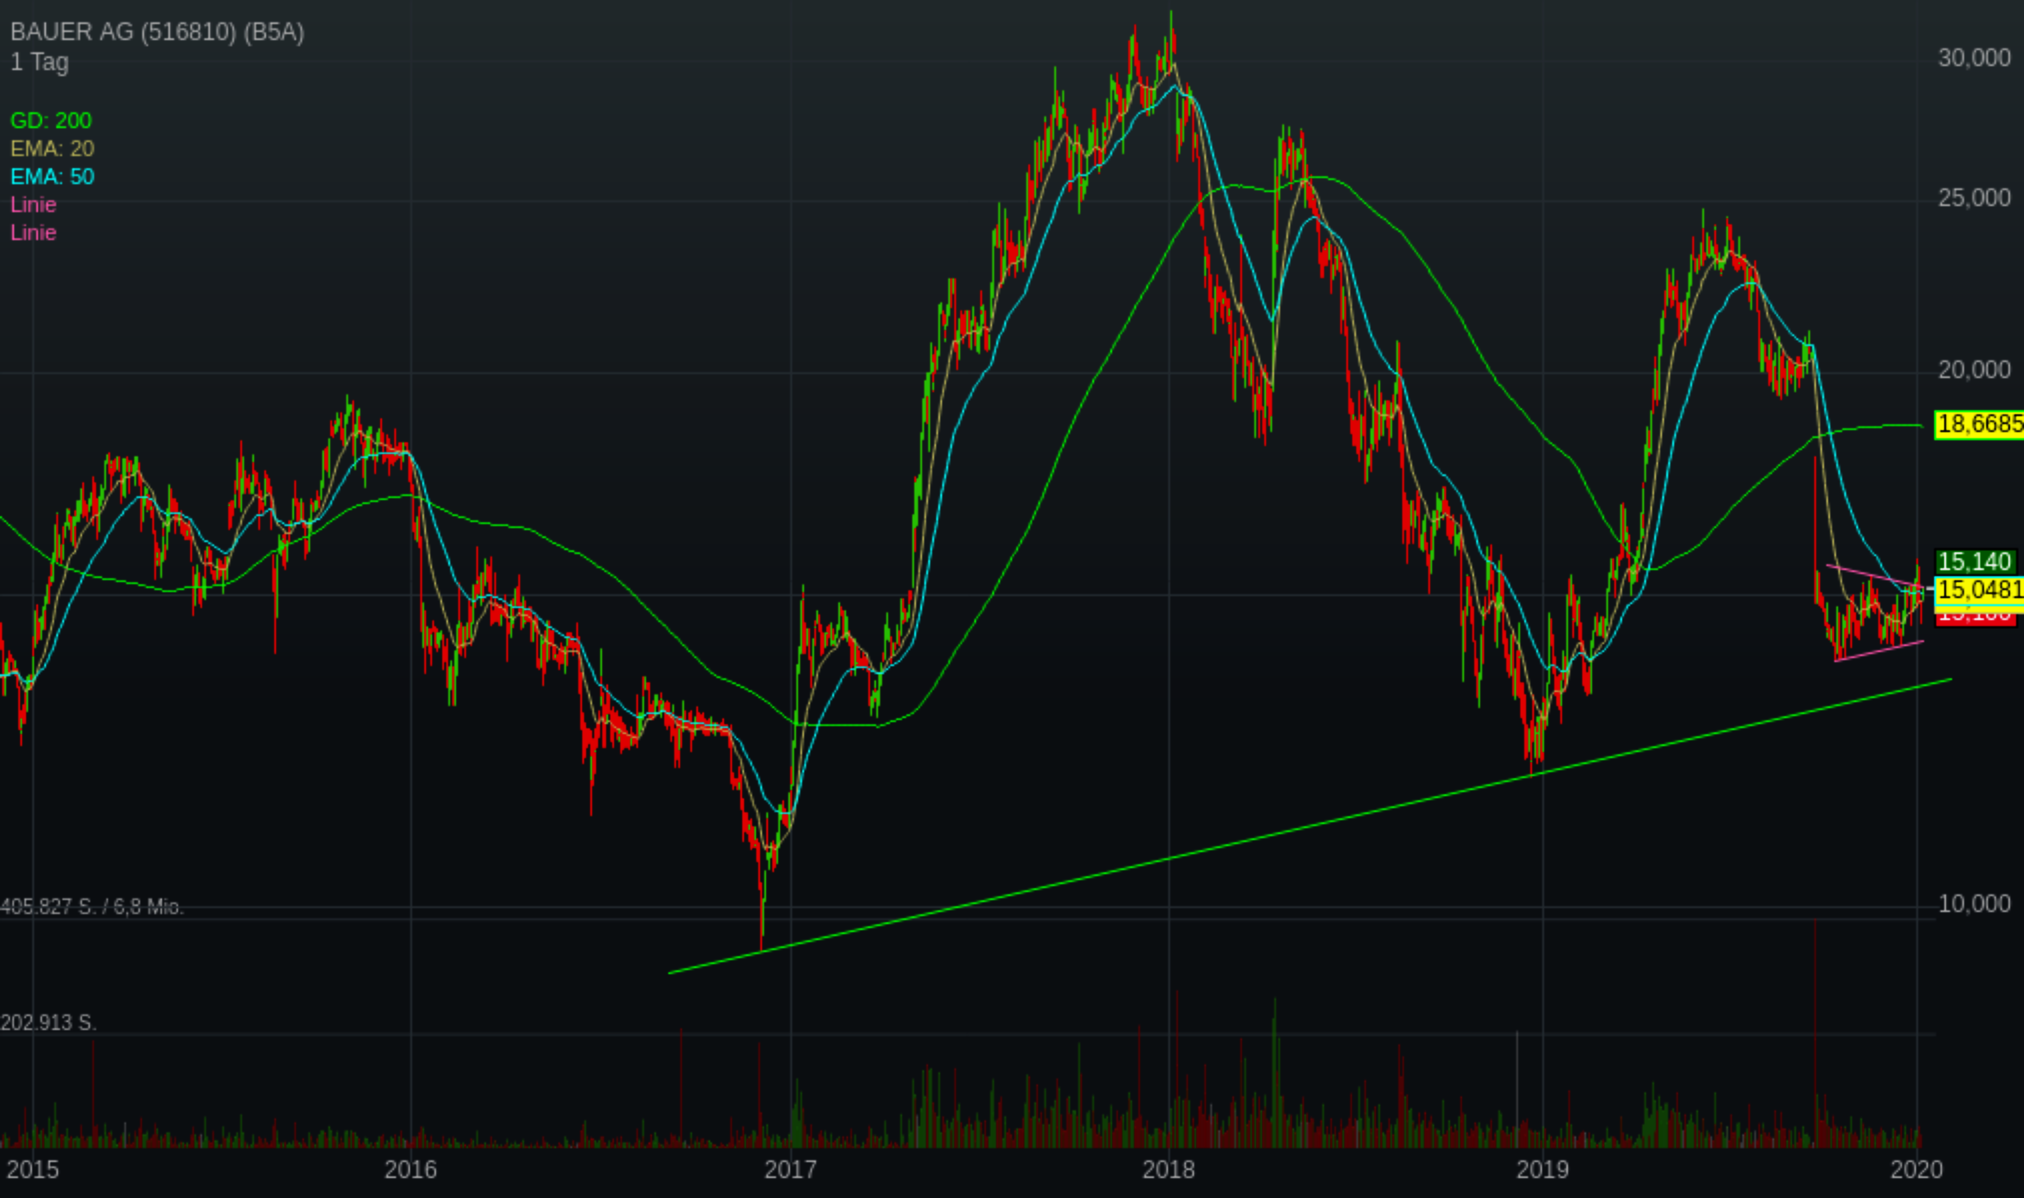Click the yellow 18,6685 price tag
This screenshot has width=2024, height=1198.
coord(1978,425)
